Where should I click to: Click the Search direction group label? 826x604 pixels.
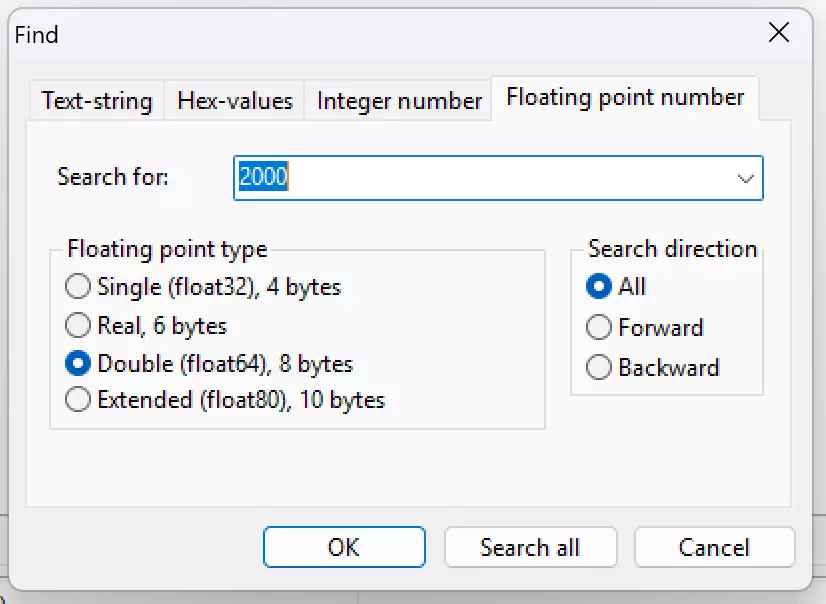pos(672,249)
